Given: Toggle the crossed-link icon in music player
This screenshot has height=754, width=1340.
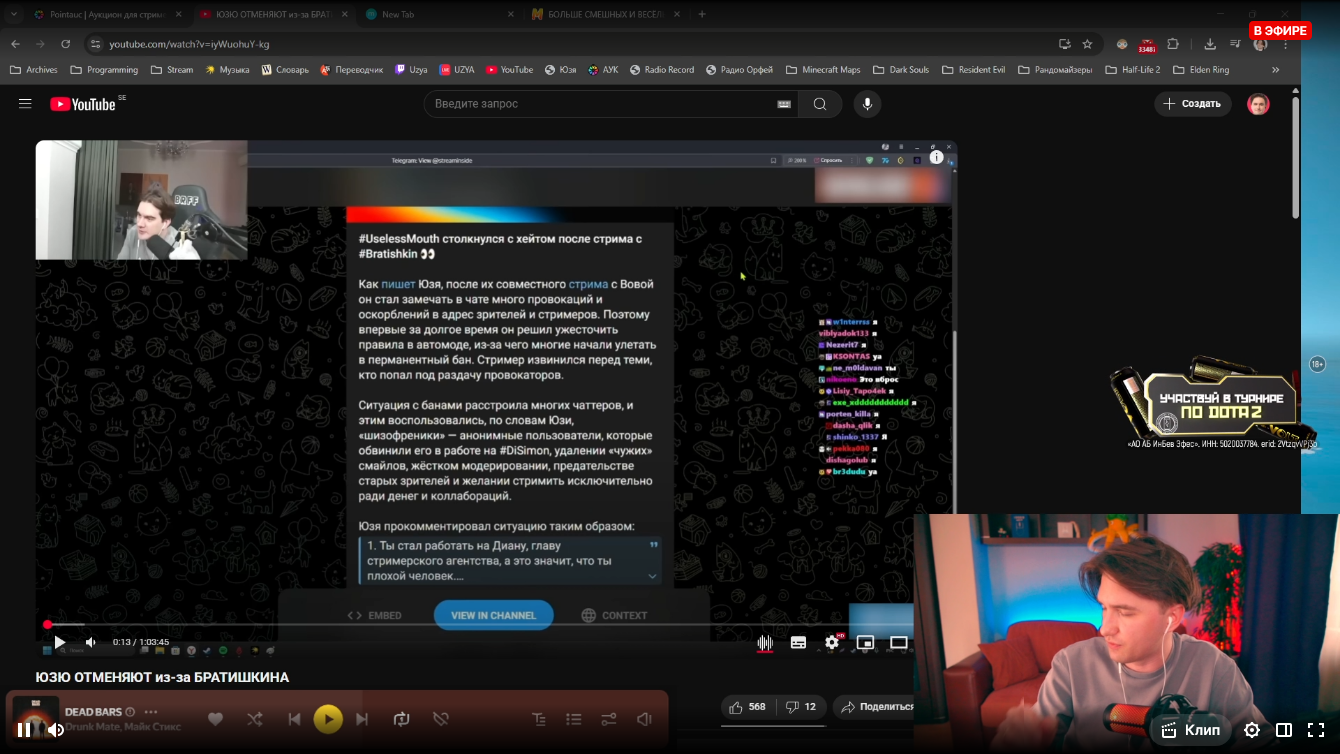Looking at the screenshot, I should coord(441,719).
